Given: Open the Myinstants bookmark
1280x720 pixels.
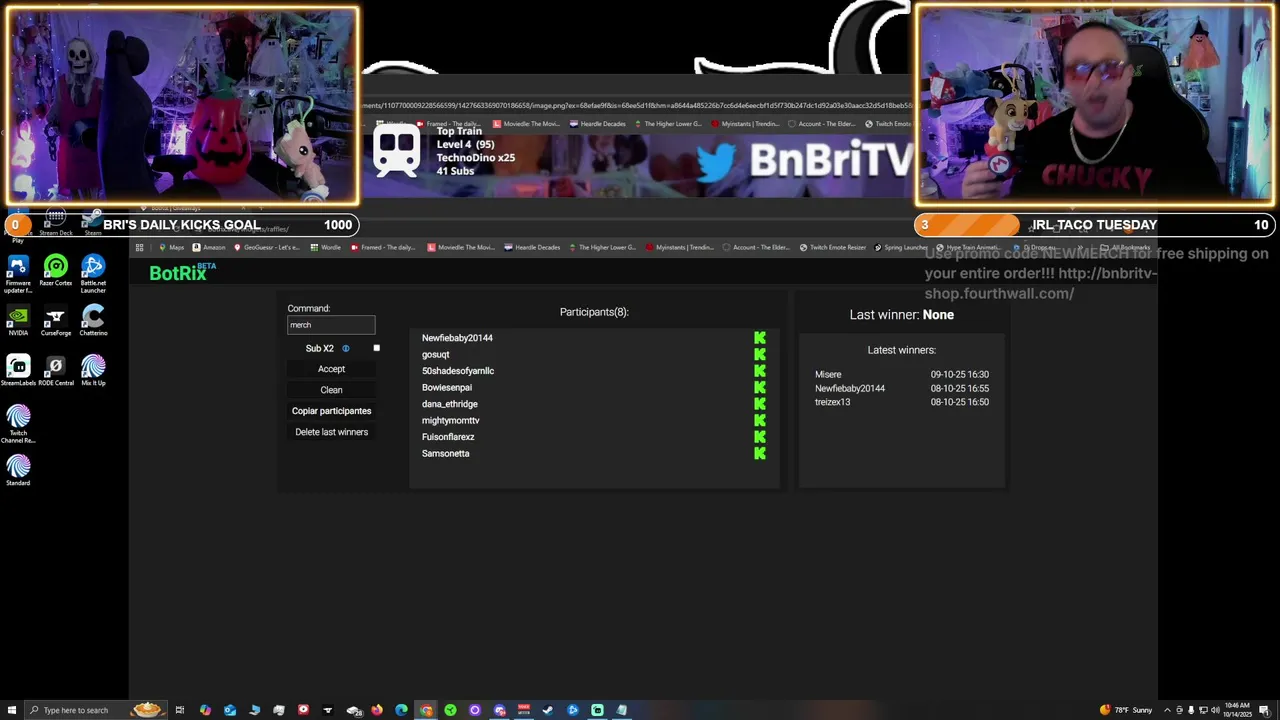Looking at the screenshot, I should click(x=681, y=248).
